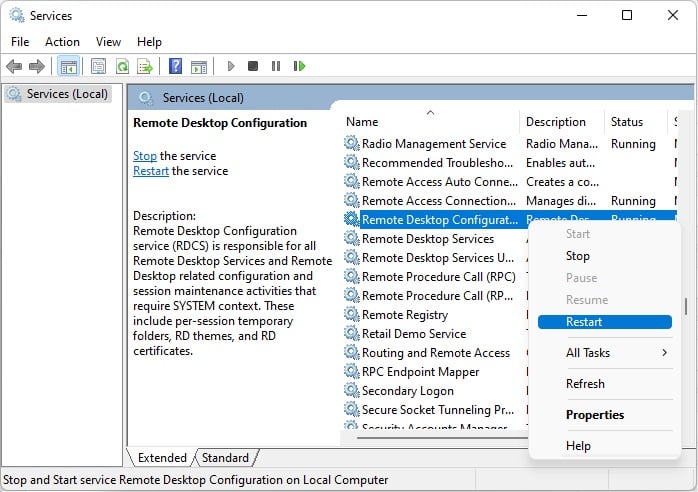Choose Help in the context menu

[604, 446]
